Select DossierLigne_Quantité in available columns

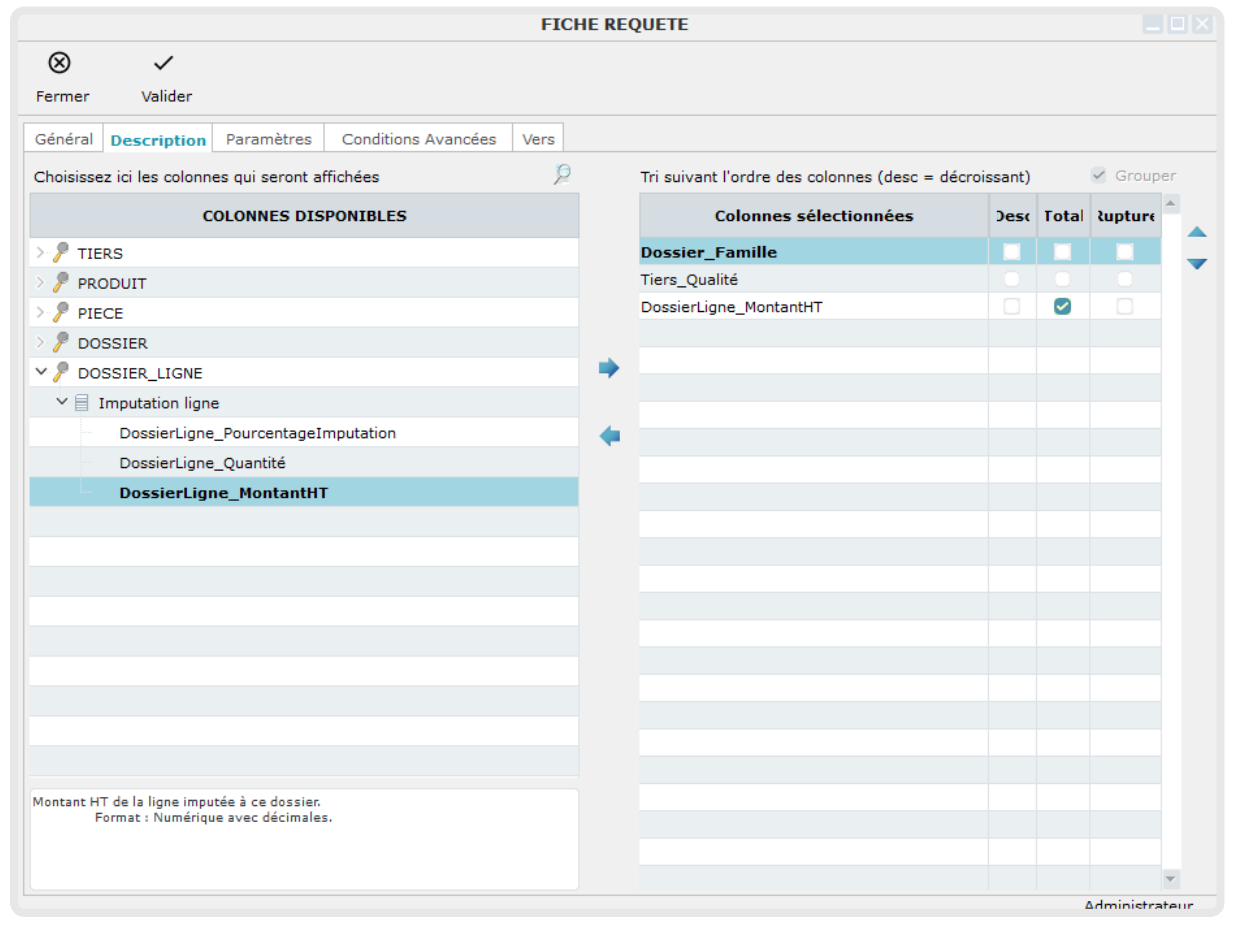(x=203, y=463)
